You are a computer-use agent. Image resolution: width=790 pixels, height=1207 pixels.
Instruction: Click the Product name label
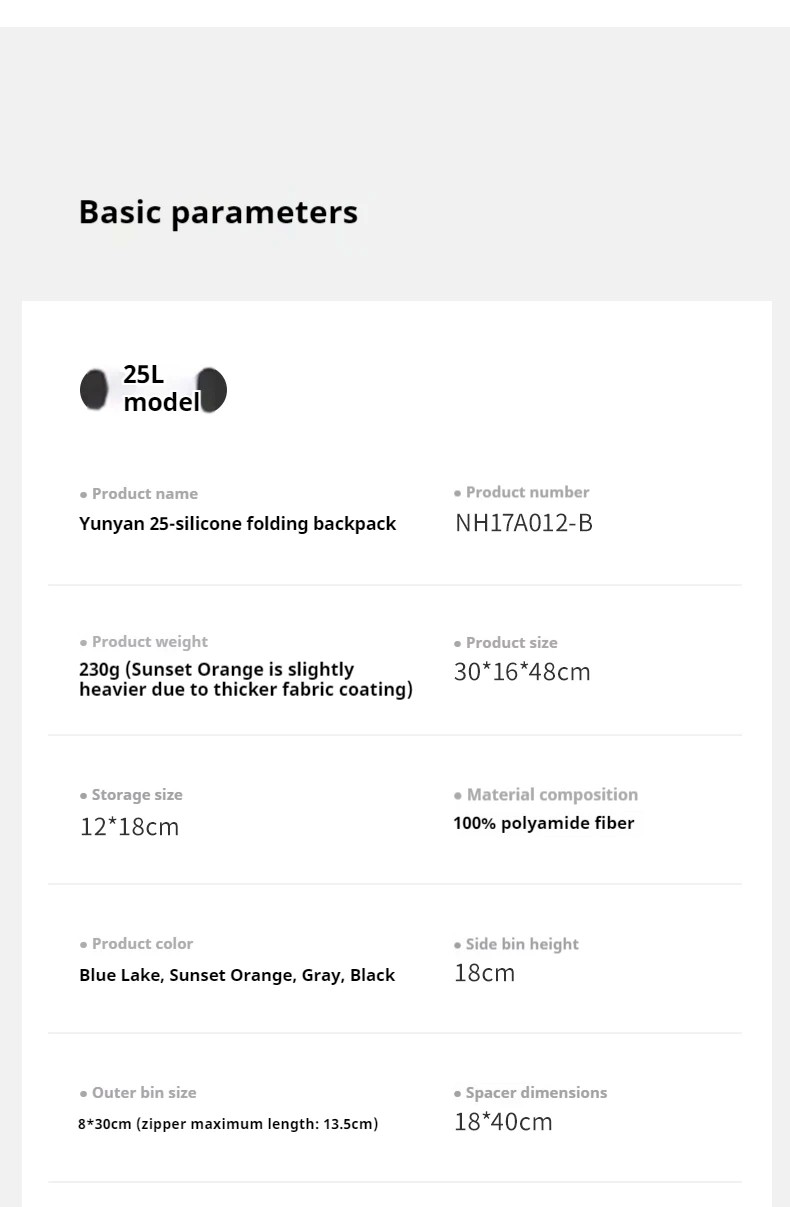[x=139, y=494]
